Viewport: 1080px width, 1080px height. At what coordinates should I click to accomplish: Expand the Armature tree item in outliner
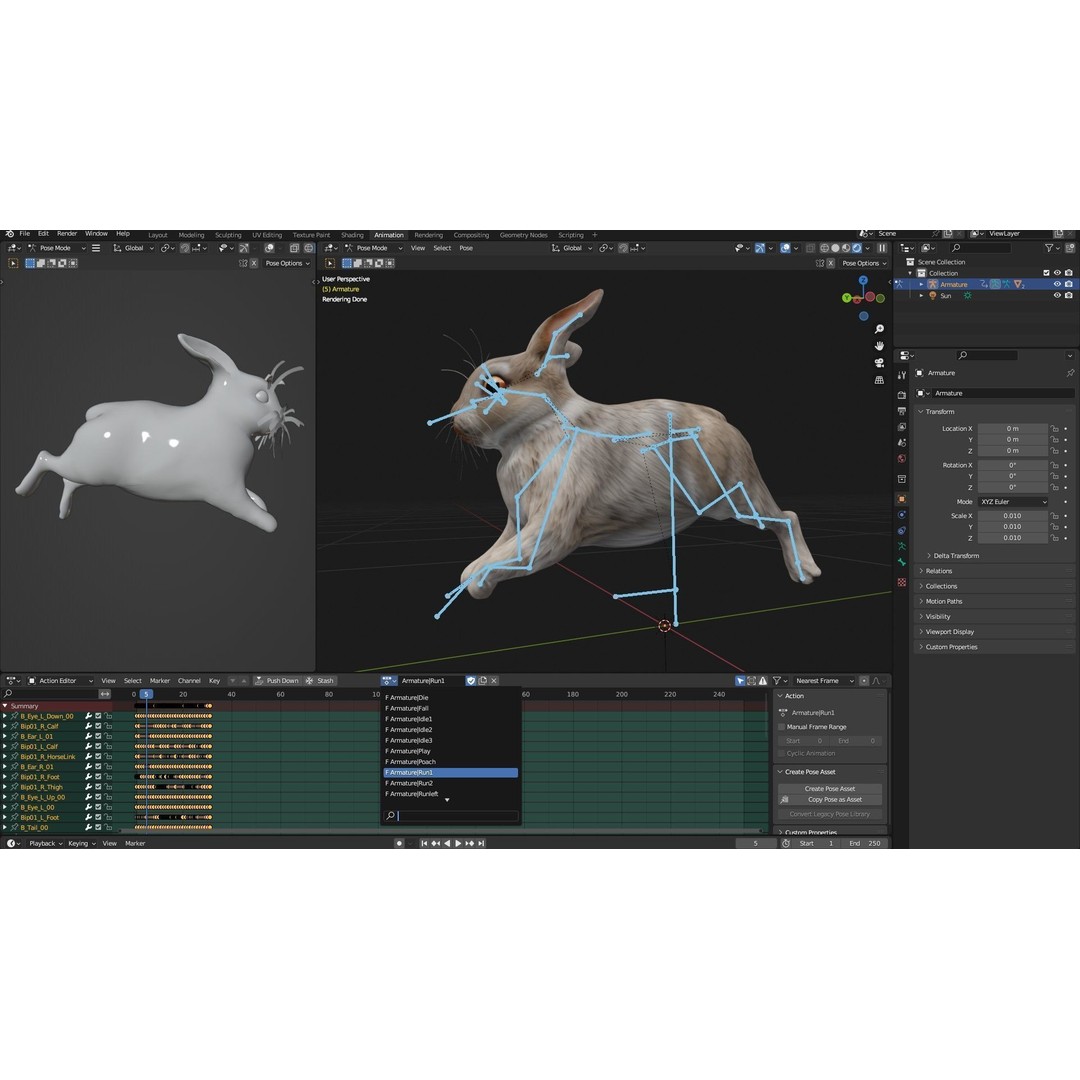(x=922, y=284)
